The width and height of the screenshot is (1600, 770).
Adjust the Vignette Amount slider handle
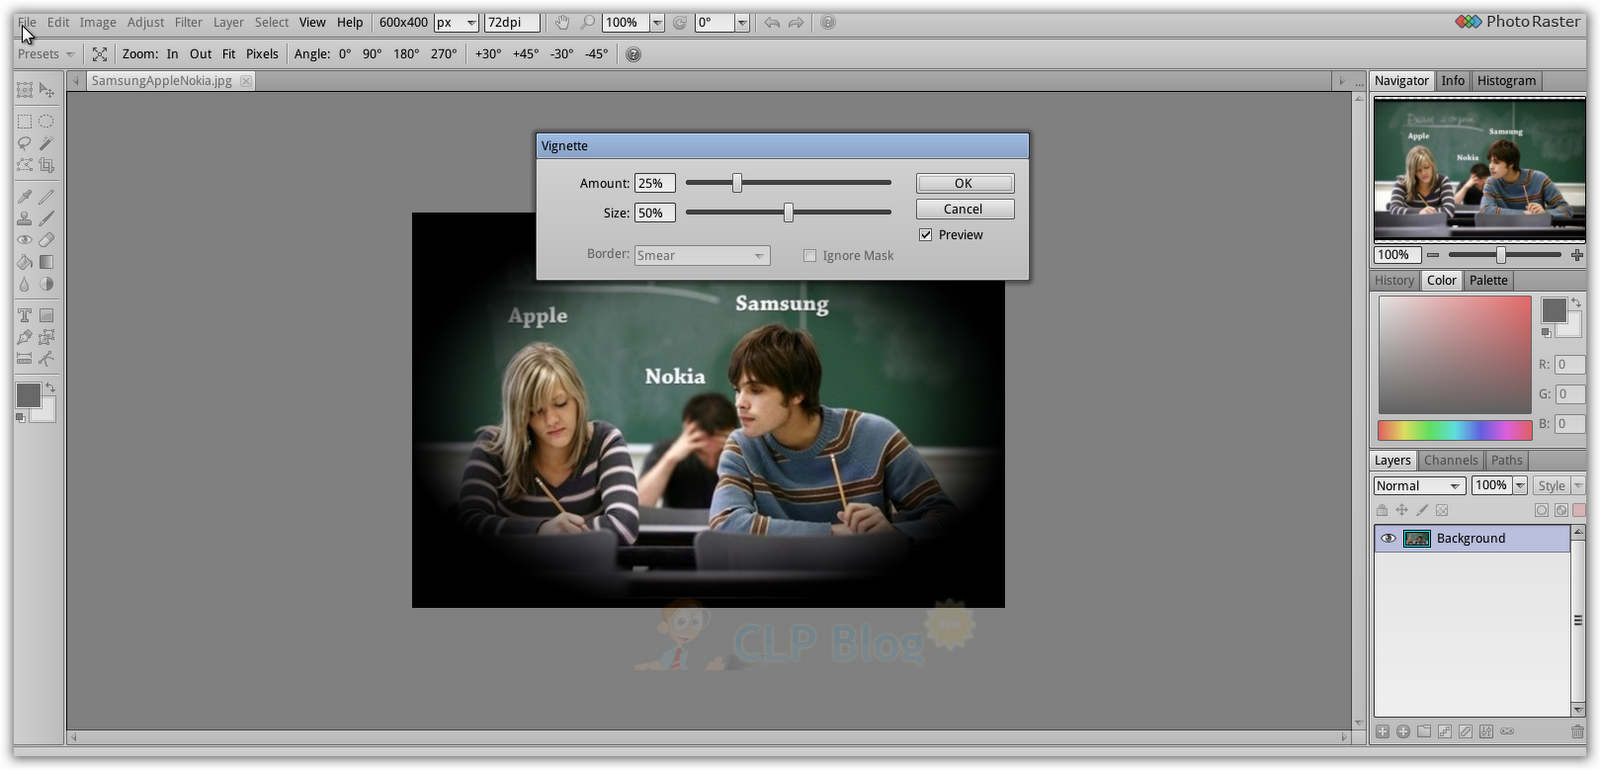coord(737,183)
